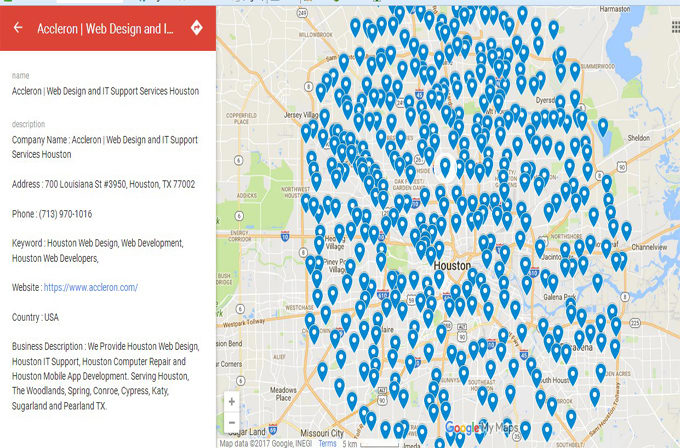Click the Westpark Tollway road label
Screen dimensions: 680x448
[x=243, y=323]
